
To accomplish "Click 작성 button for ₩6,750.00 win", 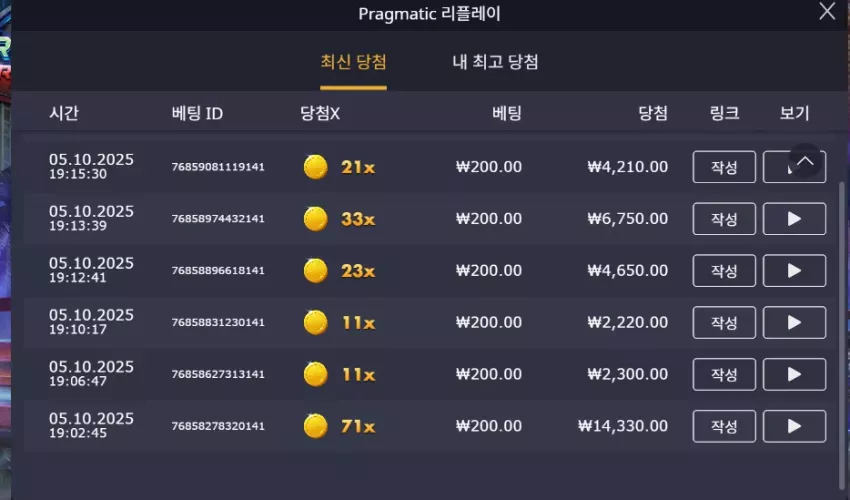I will click(724, 219).
